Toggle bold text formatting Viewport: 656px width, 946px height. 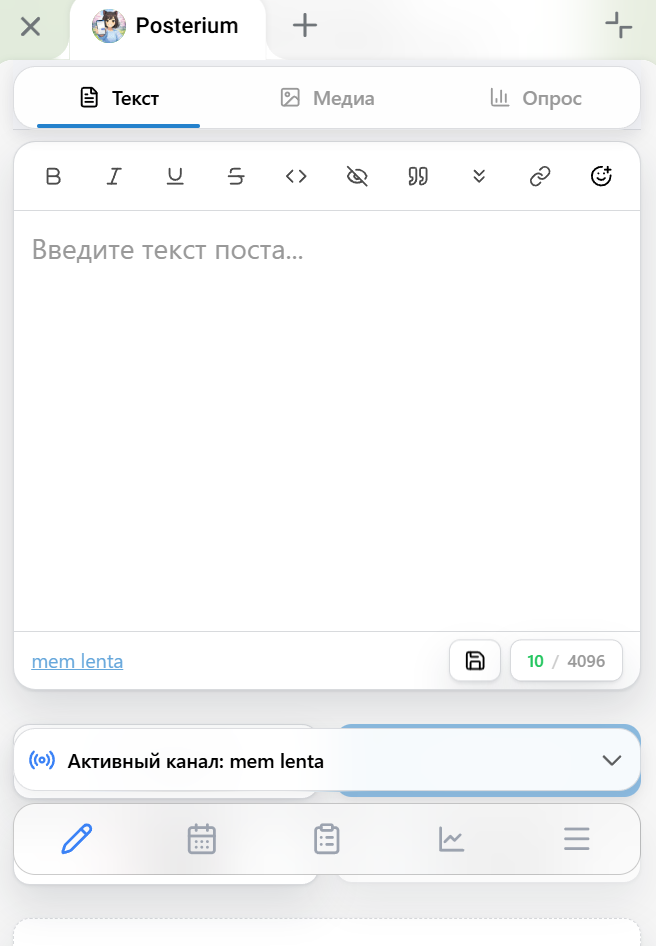point(53,176)
